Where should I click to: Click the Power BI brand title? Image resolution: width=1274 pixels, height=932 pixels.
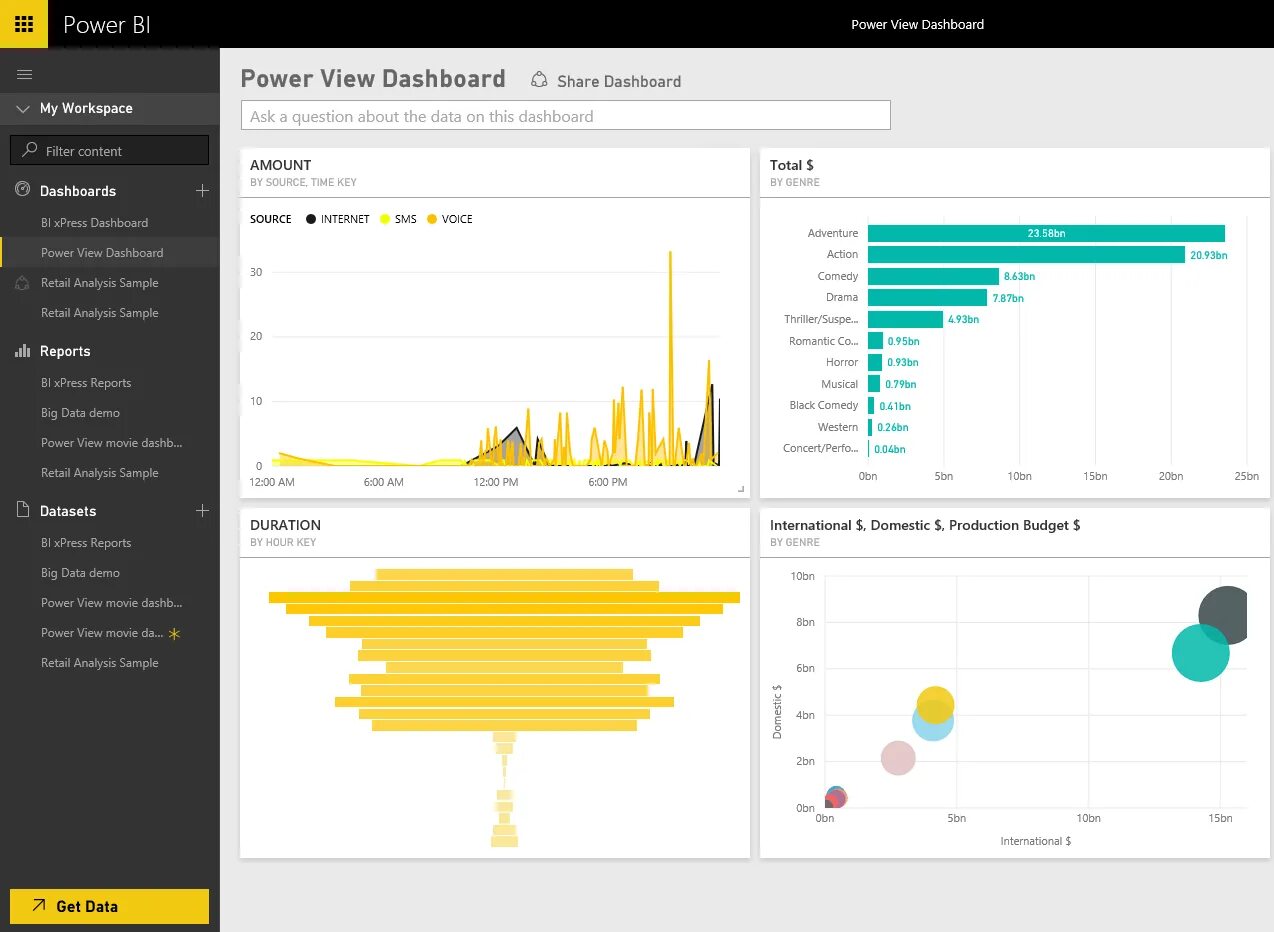pos(107,25)
